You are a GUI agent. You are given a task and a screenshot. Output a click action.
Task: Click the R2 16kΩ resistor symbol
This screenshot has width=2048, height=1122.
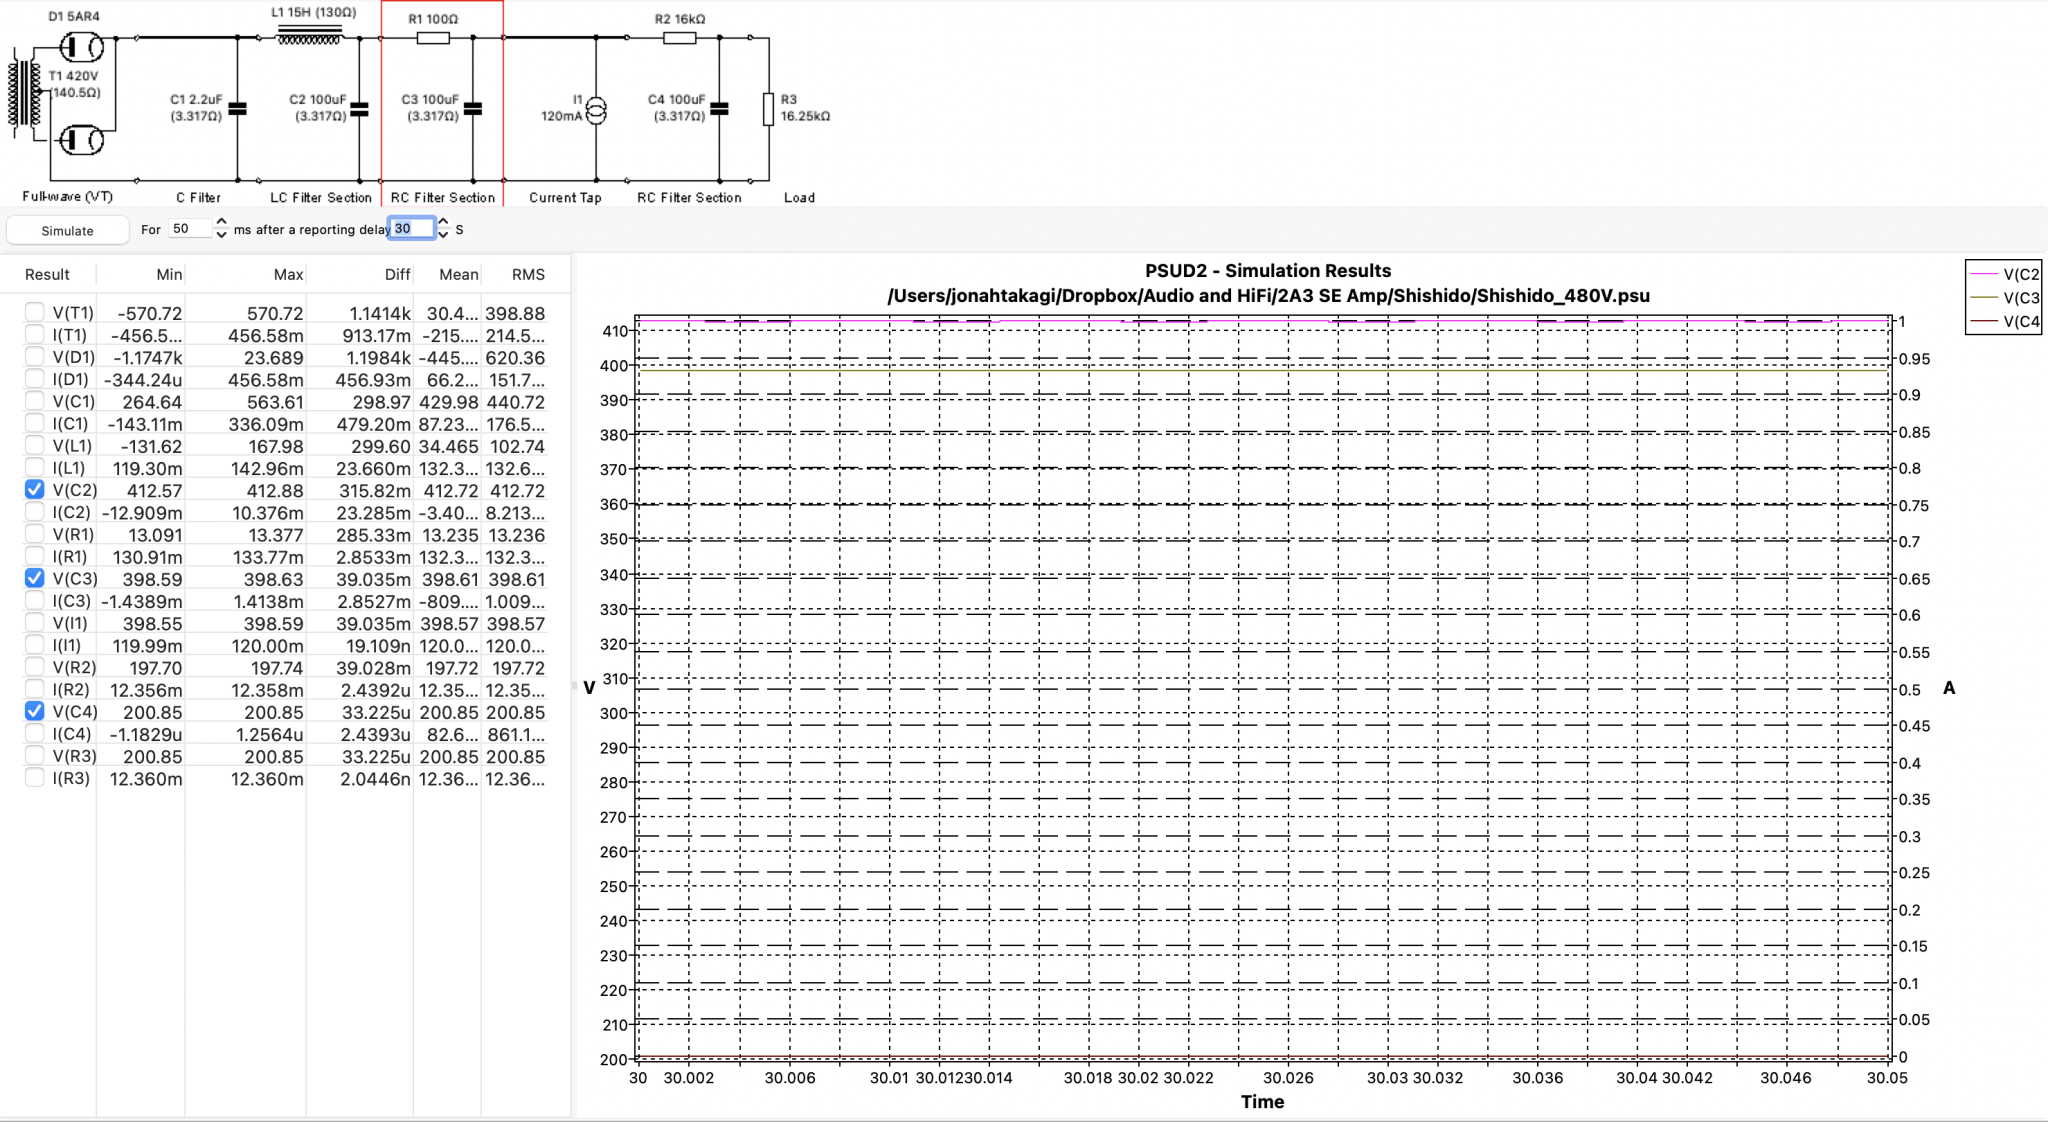click(679, 38)
